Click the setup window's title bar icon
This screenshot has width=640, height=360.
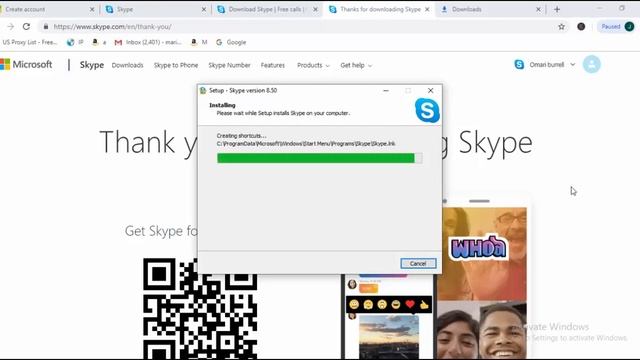click(203, 91)
